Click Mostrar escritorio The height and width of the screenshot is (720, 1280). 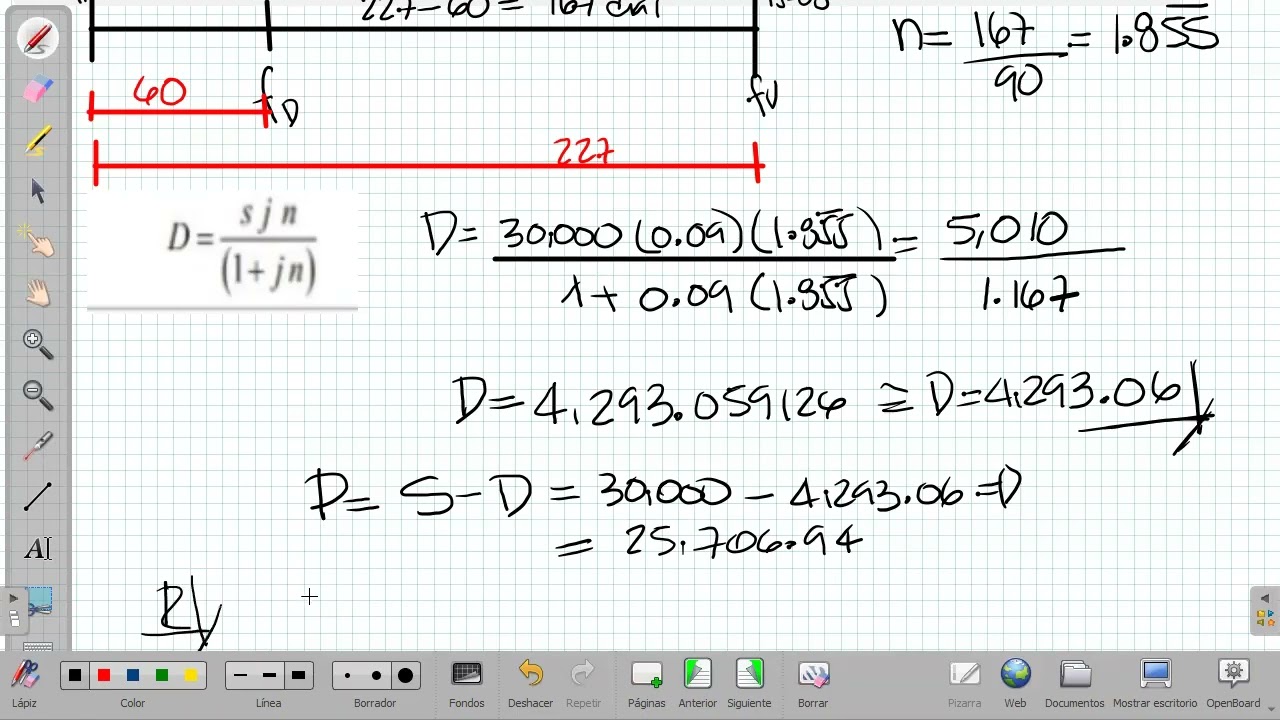(1155, 684)
